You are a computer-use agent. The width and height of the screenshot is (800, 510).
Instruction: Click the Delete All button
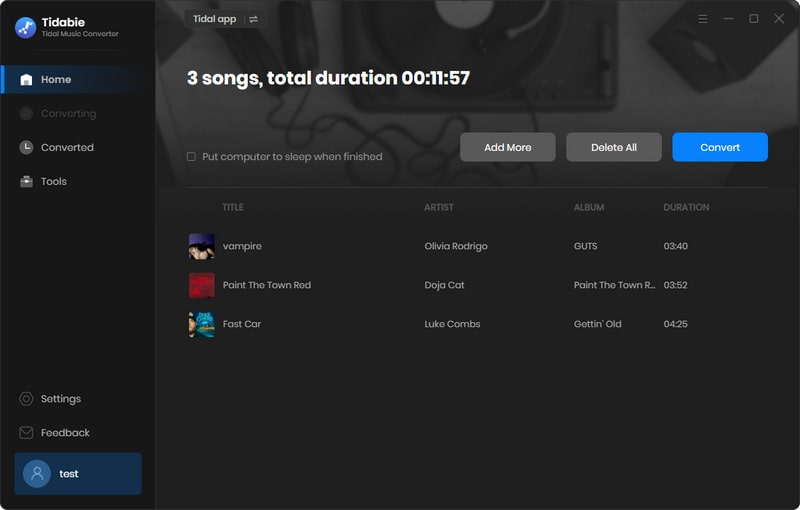(x=614, y=147)
